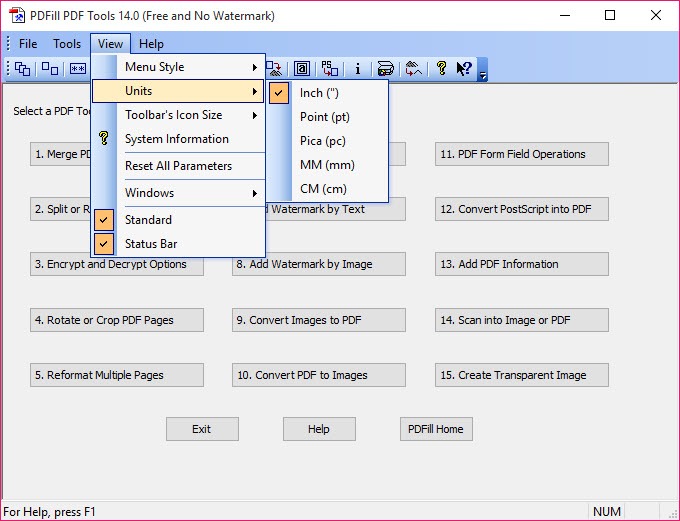Click the PostScript to PDF toolbar icon
The width and height of the screenshot is (680, 521).
[x=330, y=69]
